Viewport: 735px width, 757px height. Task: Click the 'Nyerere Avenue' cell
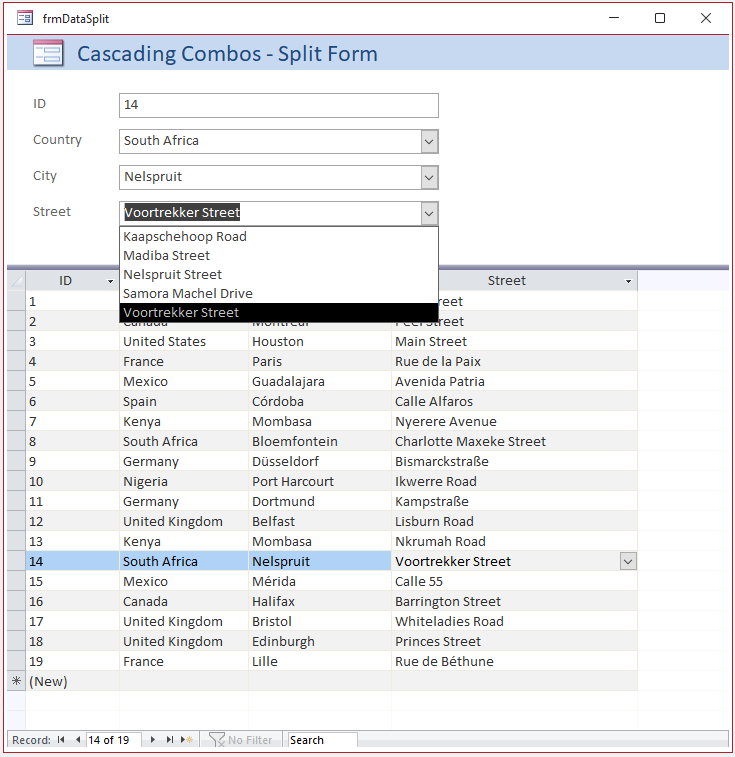click(514, 421)
